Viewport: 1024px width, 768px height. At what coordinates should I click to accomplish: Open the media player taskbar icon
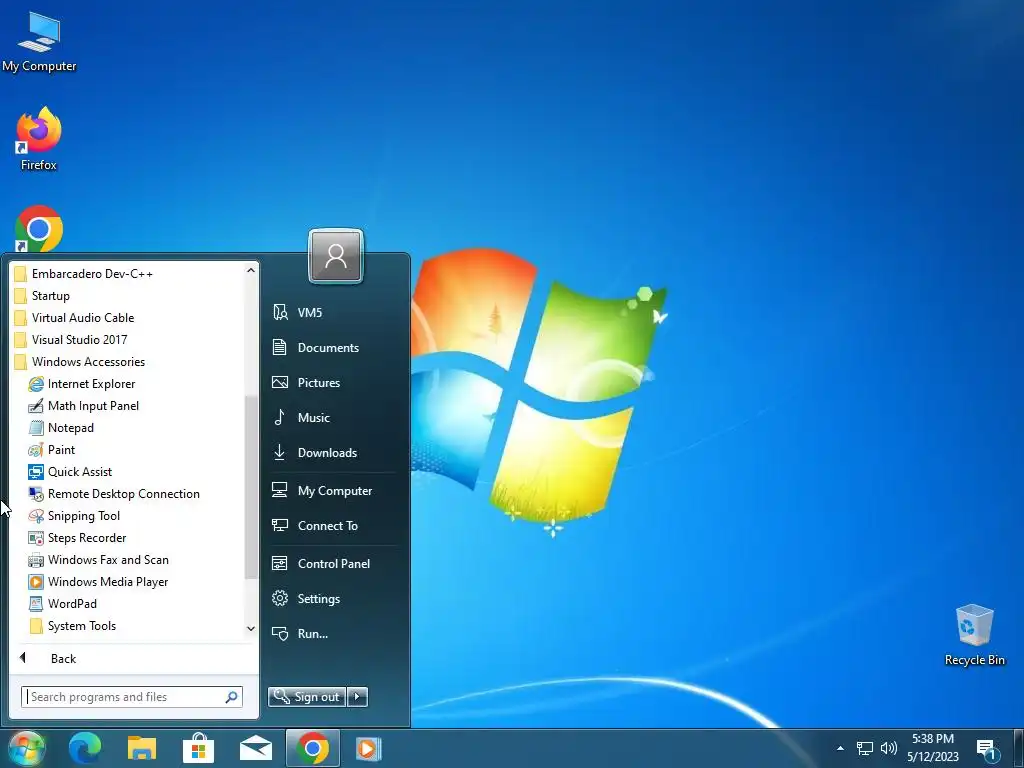pyautogui.click(x=369, y=748)
